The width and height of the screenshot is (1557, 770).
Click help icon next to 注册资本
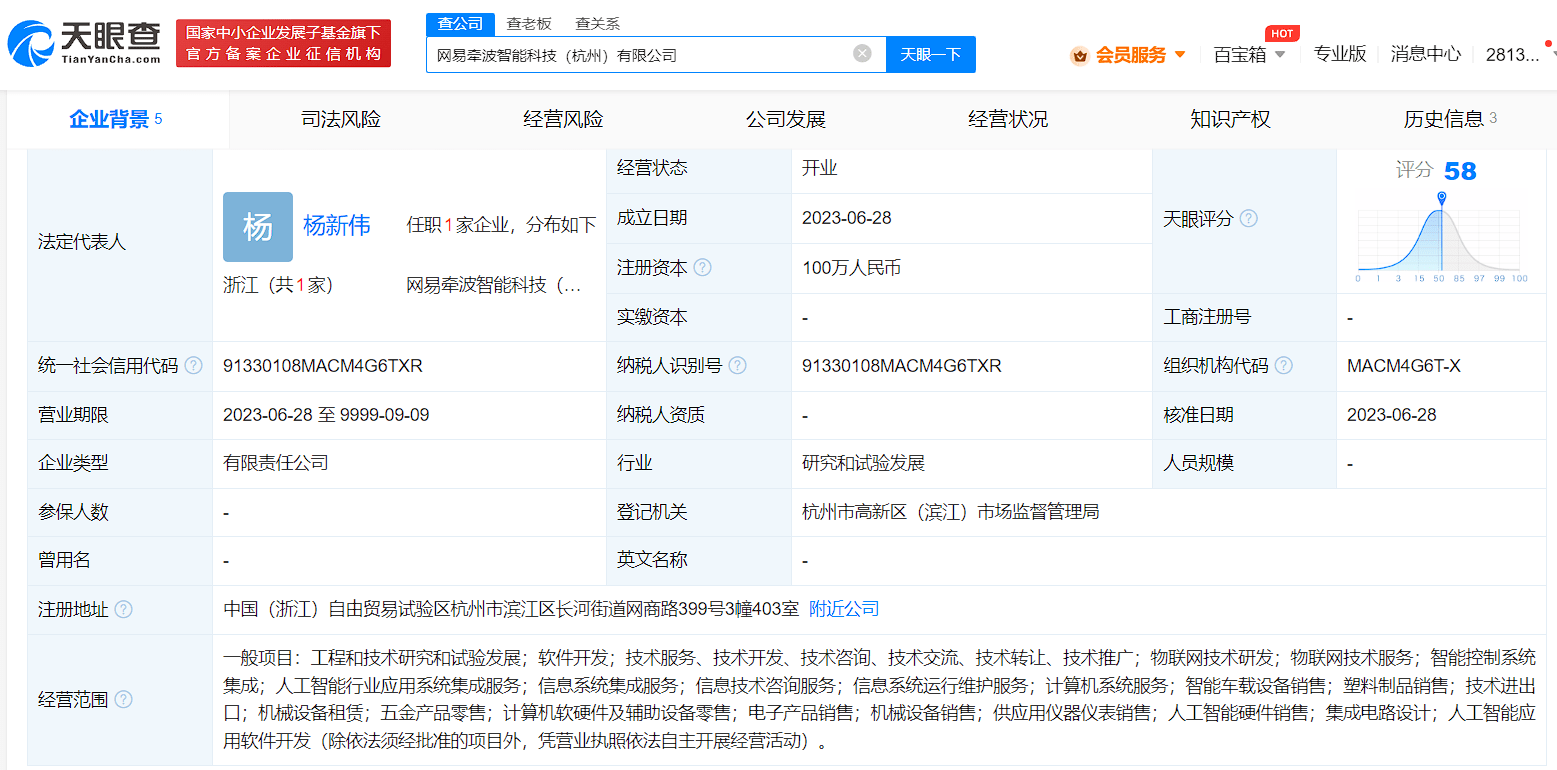[x=703, y=268]
